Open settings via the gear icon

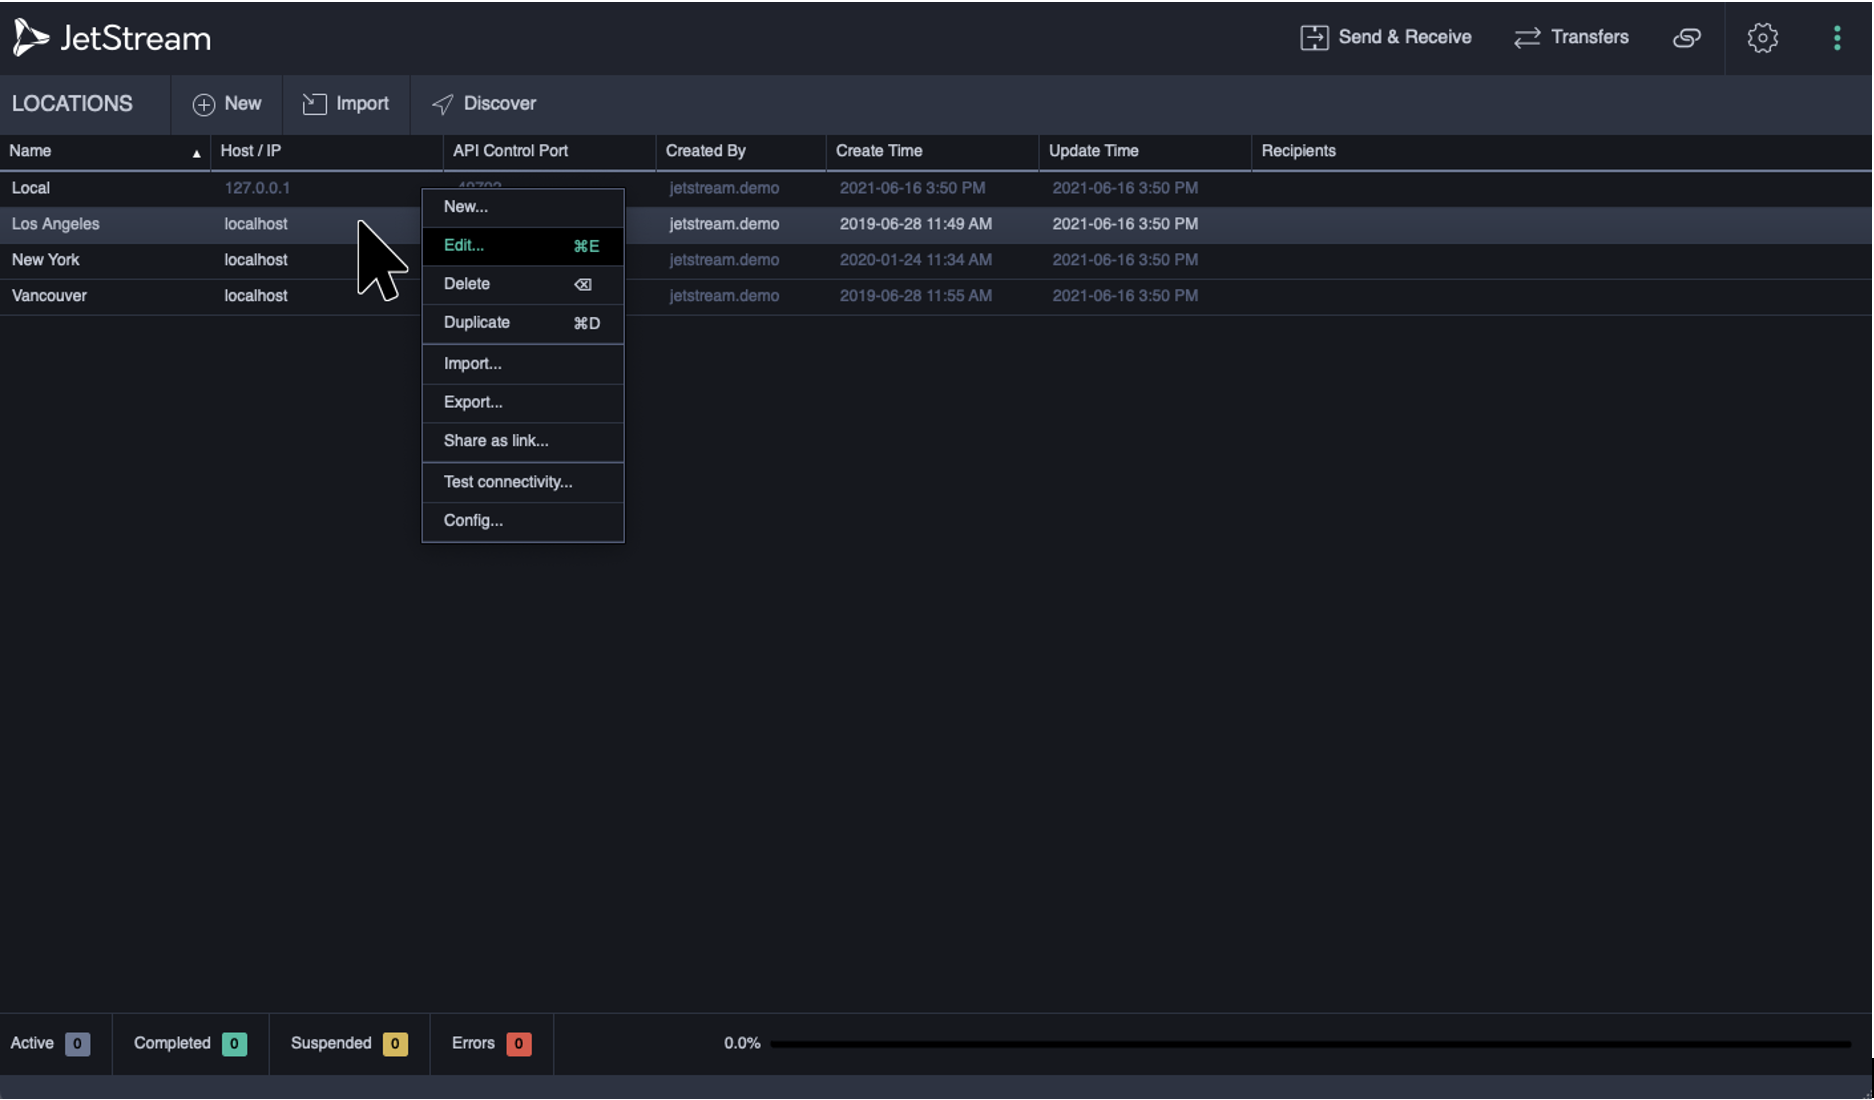tap(1762, 38)
